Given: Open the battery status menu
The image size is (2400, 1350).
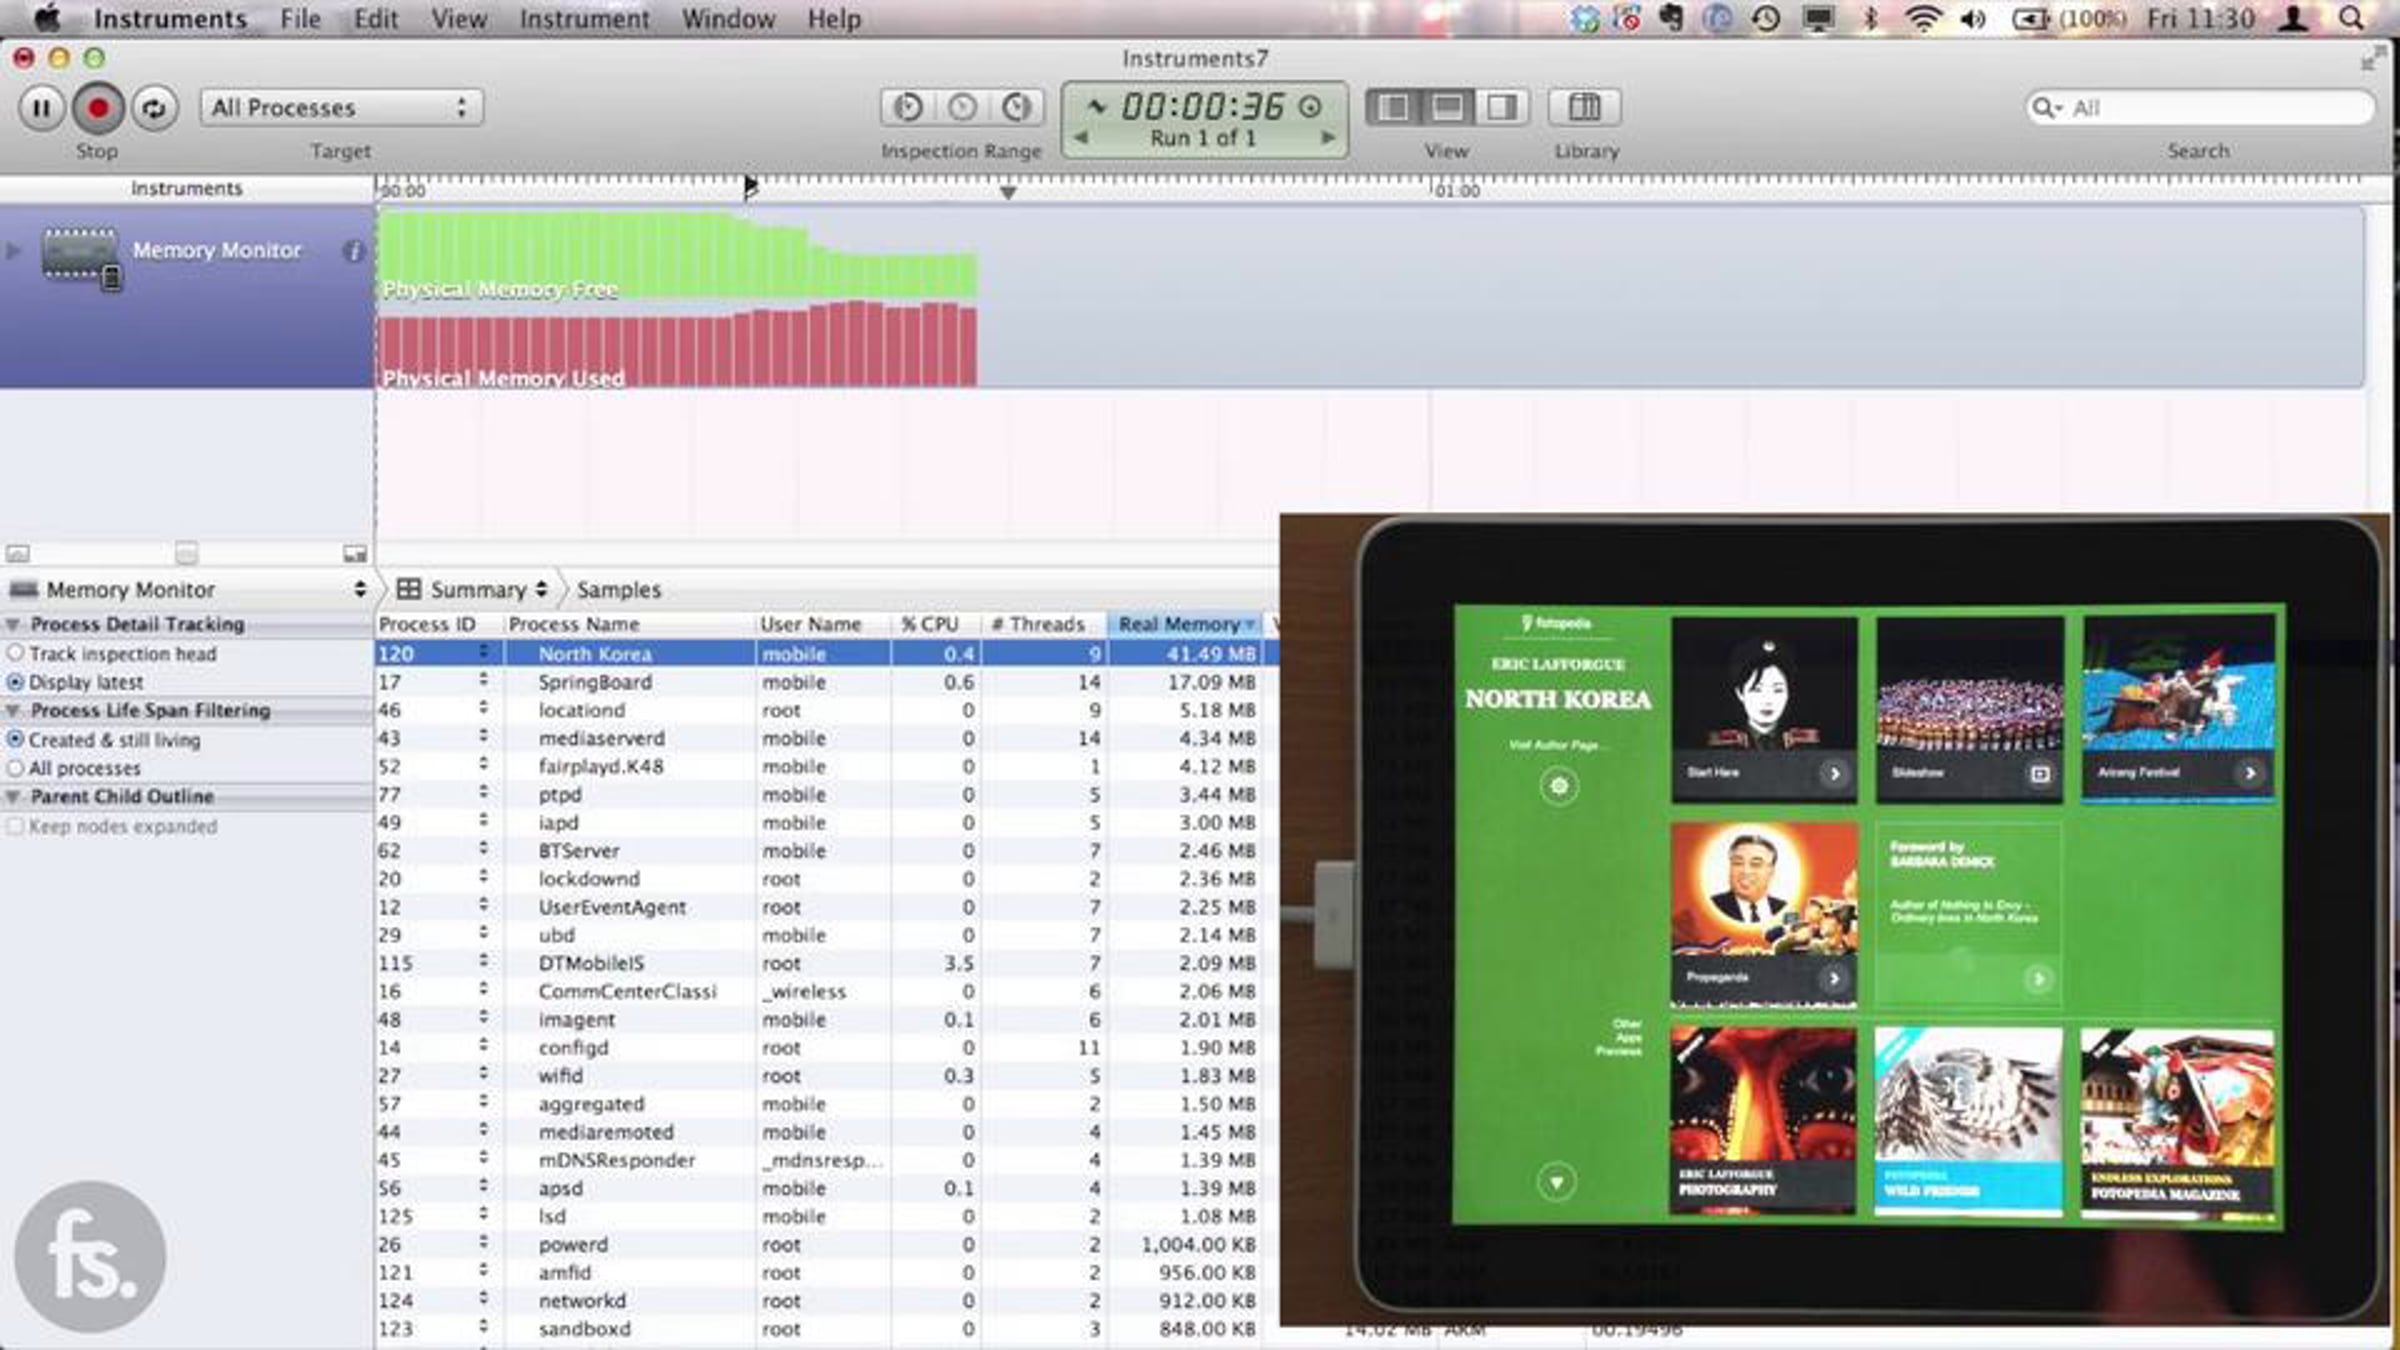Looking at the screenshot, I should [2068, 18].
